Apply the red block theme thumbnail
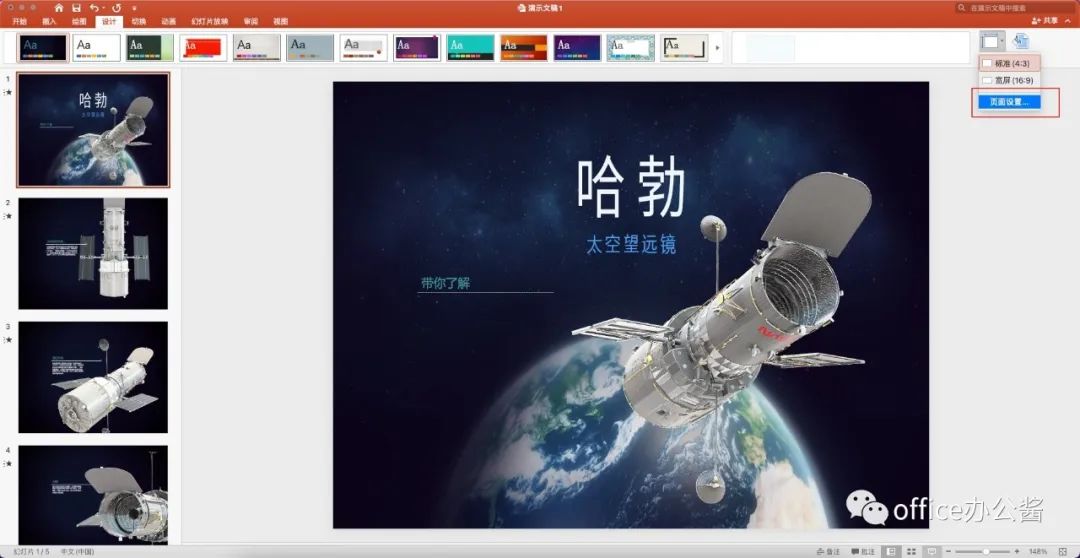The image size is (1080, 558). click(x=203, y=48)
